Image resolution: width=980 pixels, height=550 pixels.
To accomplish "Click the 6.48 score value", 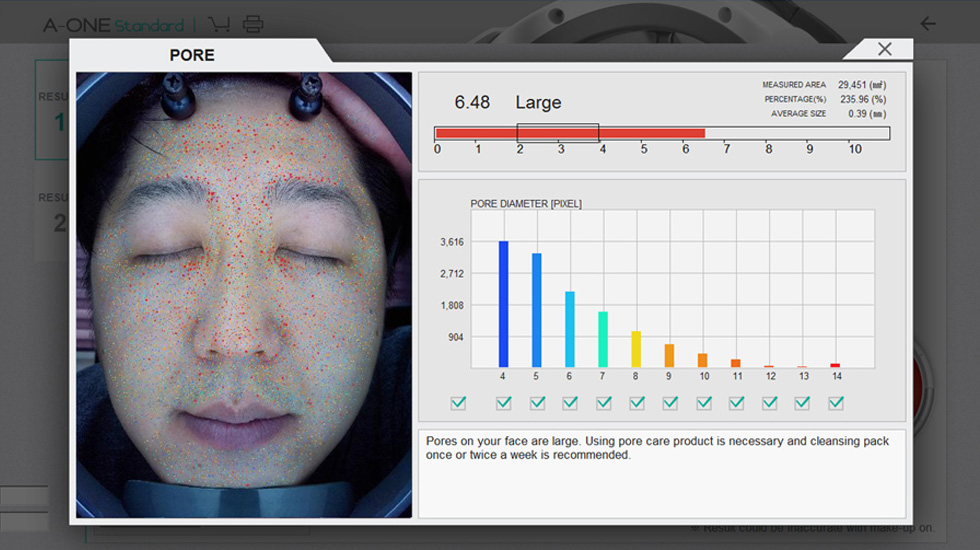I will (x=472, y=102).
